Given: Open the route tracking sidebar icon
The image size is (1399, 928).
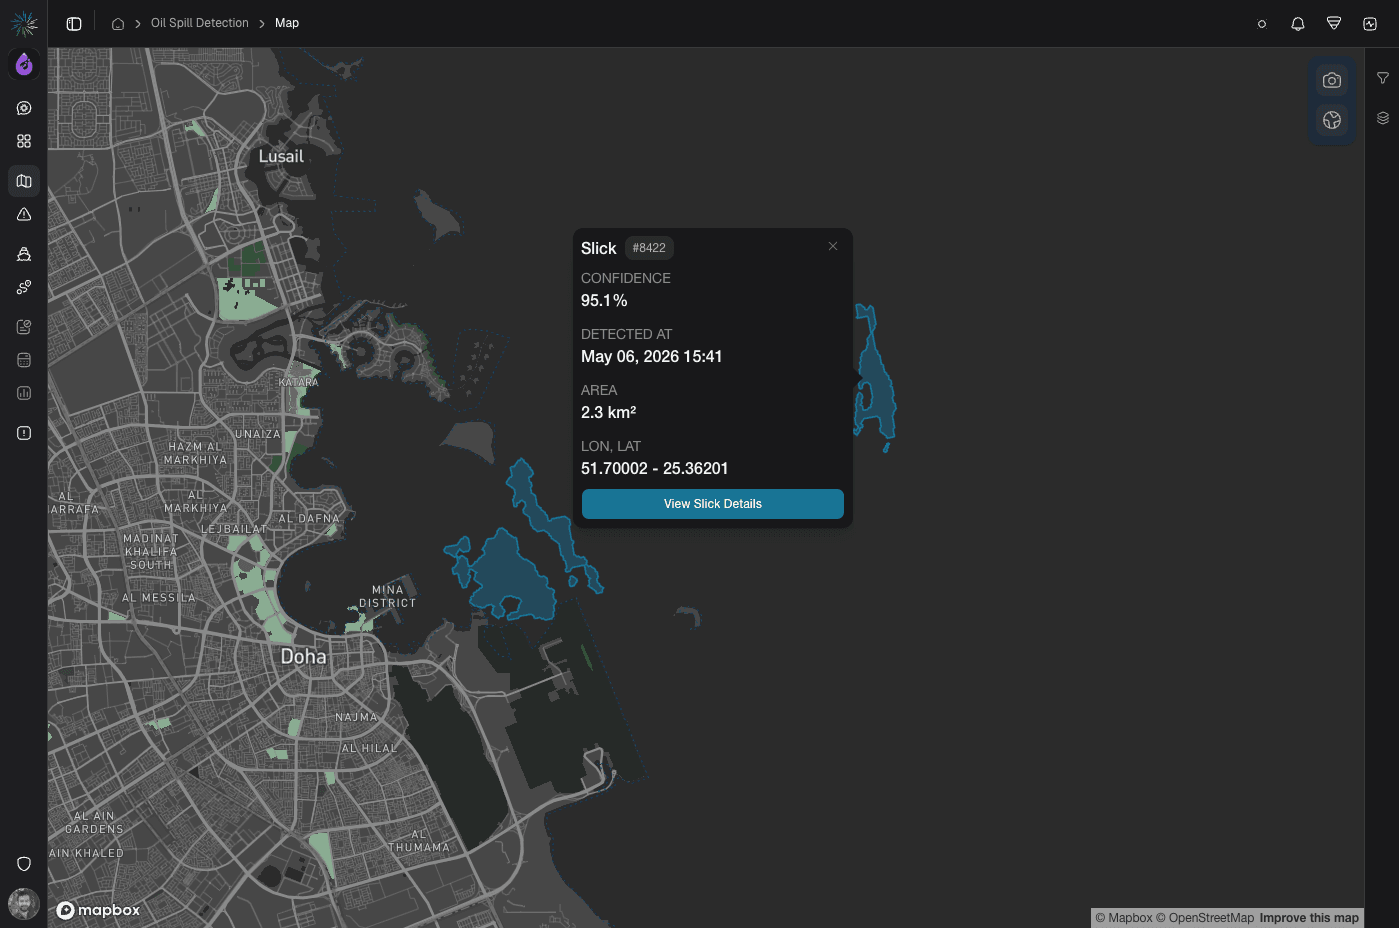Looking at the screenshot, I should pyautogui.click(x=24, y=287).
